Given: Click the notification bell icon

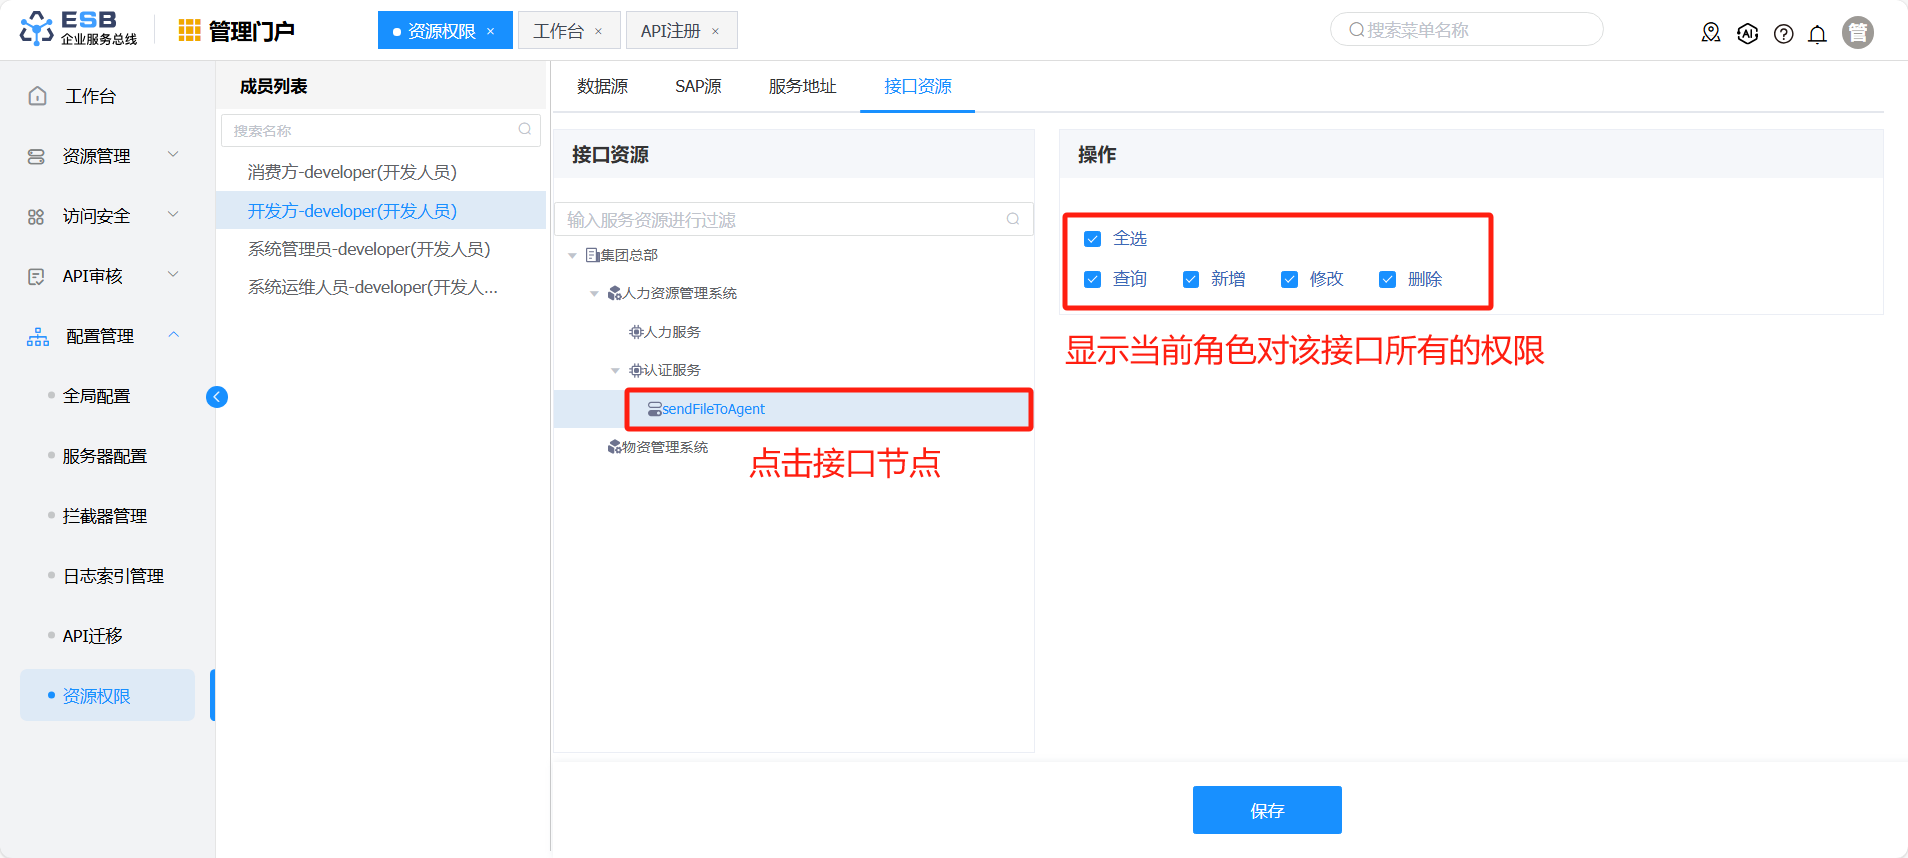Looking at the screenshot, I should click(1817, 34).
